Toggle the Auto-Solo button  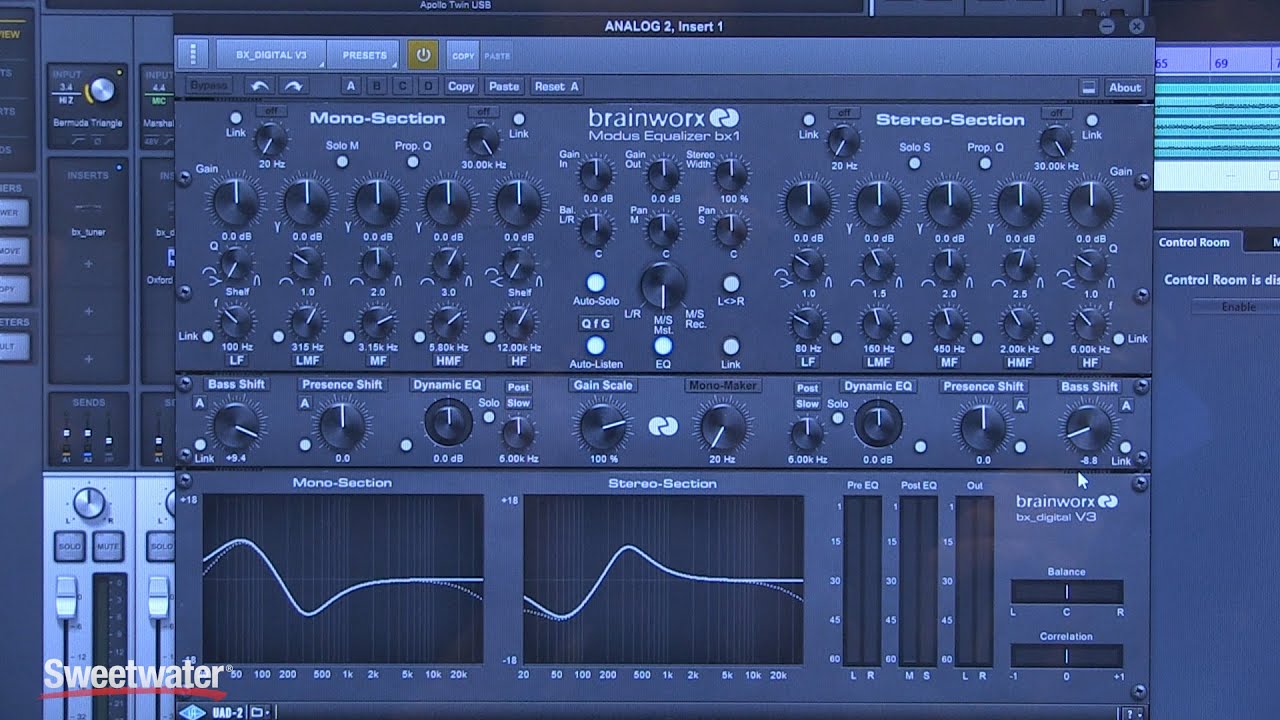click(x=596, y=283)
